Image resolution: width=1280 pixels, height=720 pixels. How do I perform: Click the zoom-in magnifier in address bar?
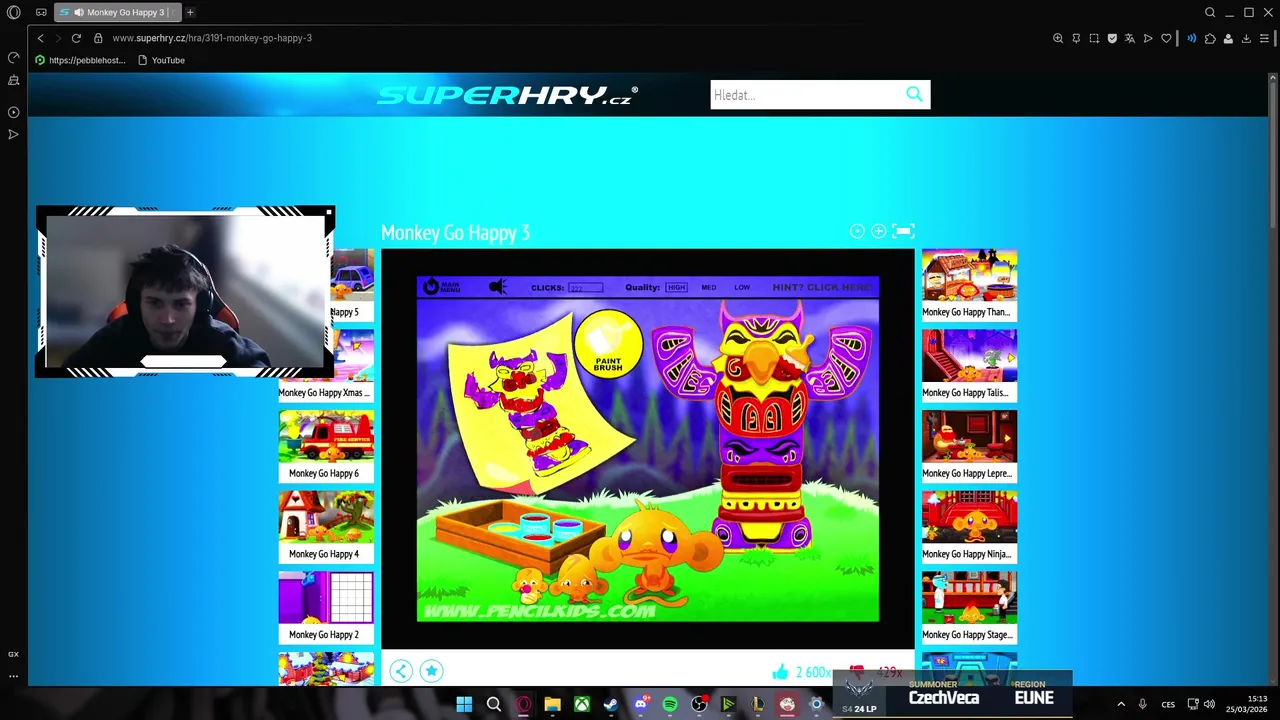[x=1058, y=38]
